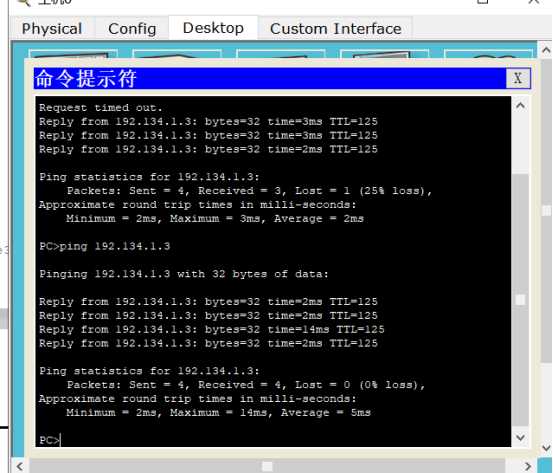
Task: Open the Config tab
Action: coord(132,29)
